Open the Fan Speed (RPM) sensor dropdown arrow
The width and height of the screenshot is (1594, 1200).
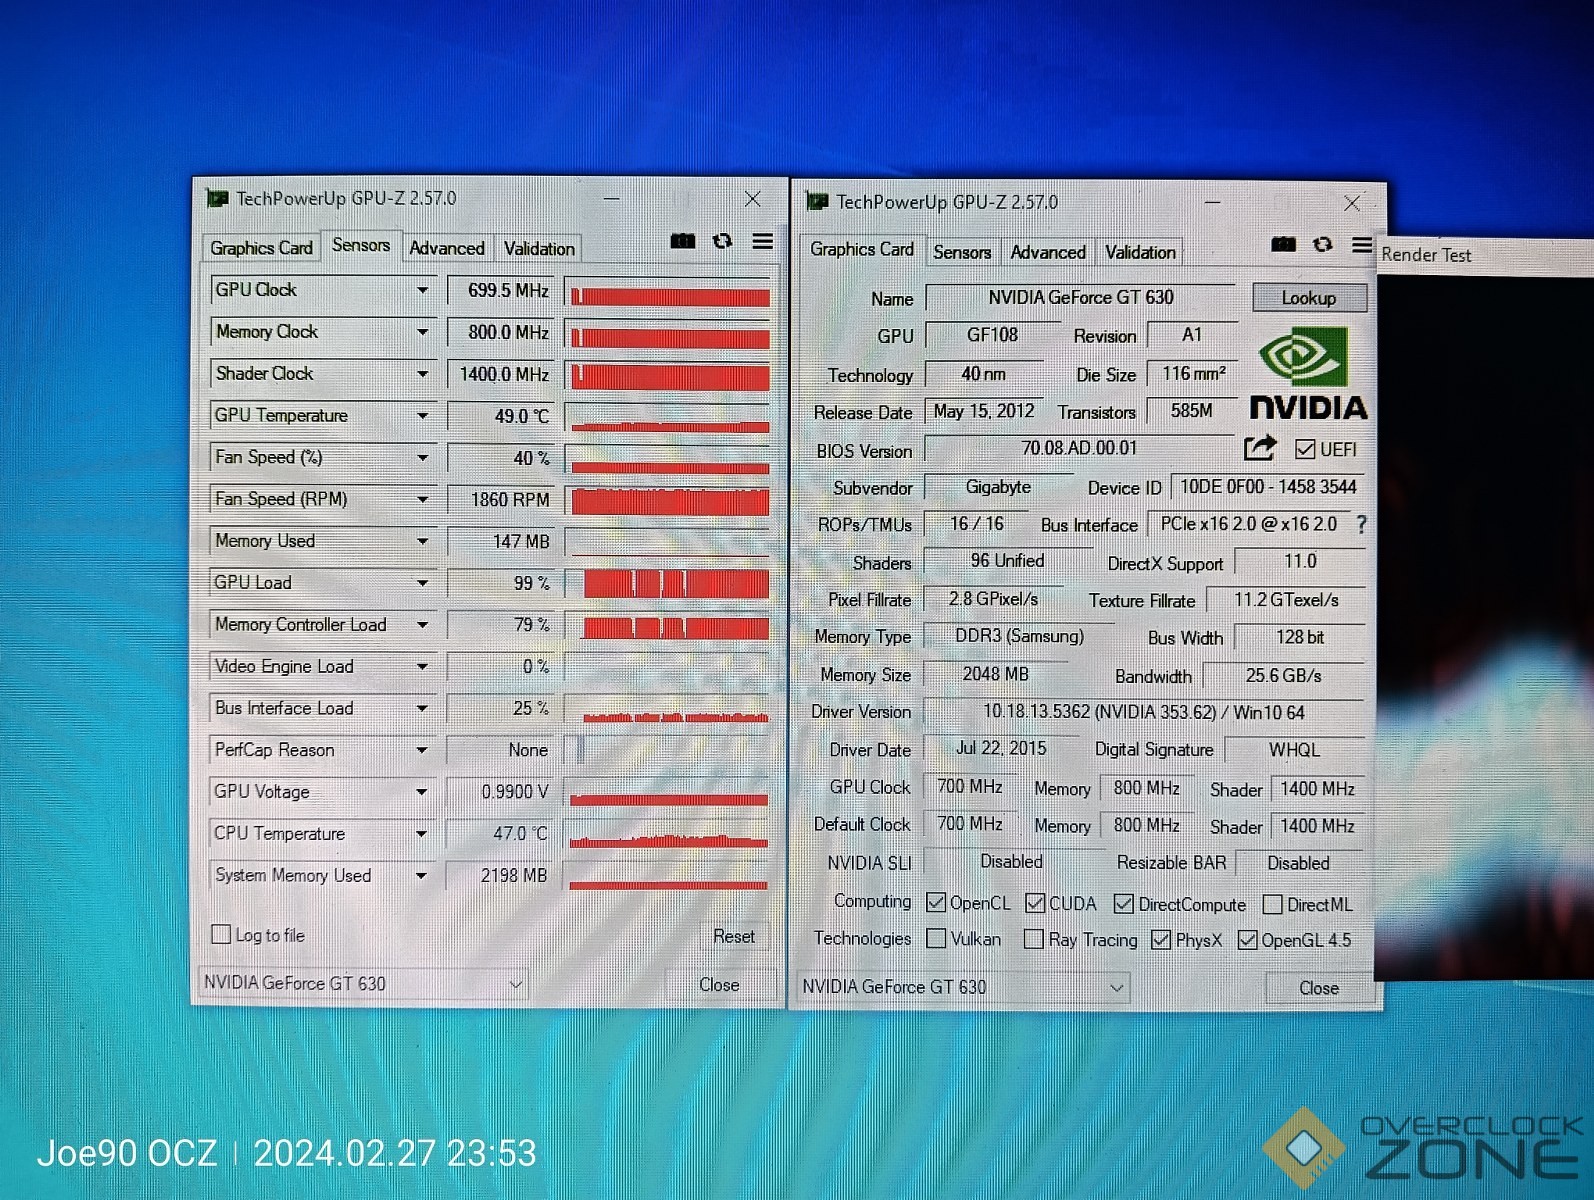click(423, 499)
